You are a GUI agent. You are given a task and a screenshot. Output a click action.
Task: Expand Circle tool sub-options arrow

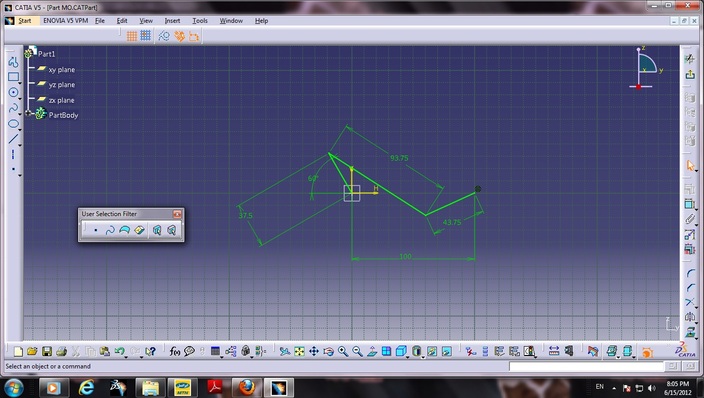pyautogui.click(x=20, y=99)
